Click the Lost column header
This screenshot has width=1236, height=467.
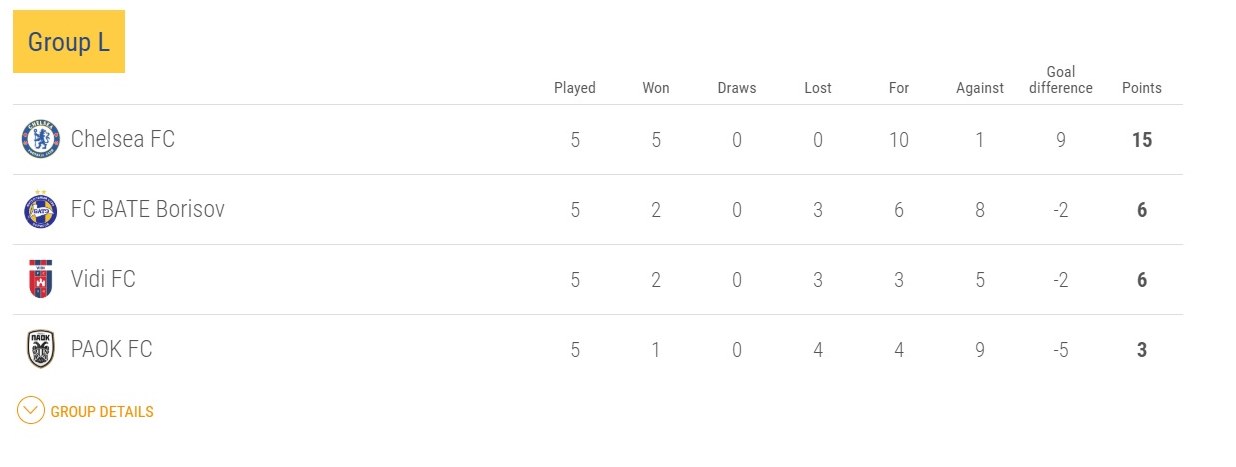(x=818, y=88)
